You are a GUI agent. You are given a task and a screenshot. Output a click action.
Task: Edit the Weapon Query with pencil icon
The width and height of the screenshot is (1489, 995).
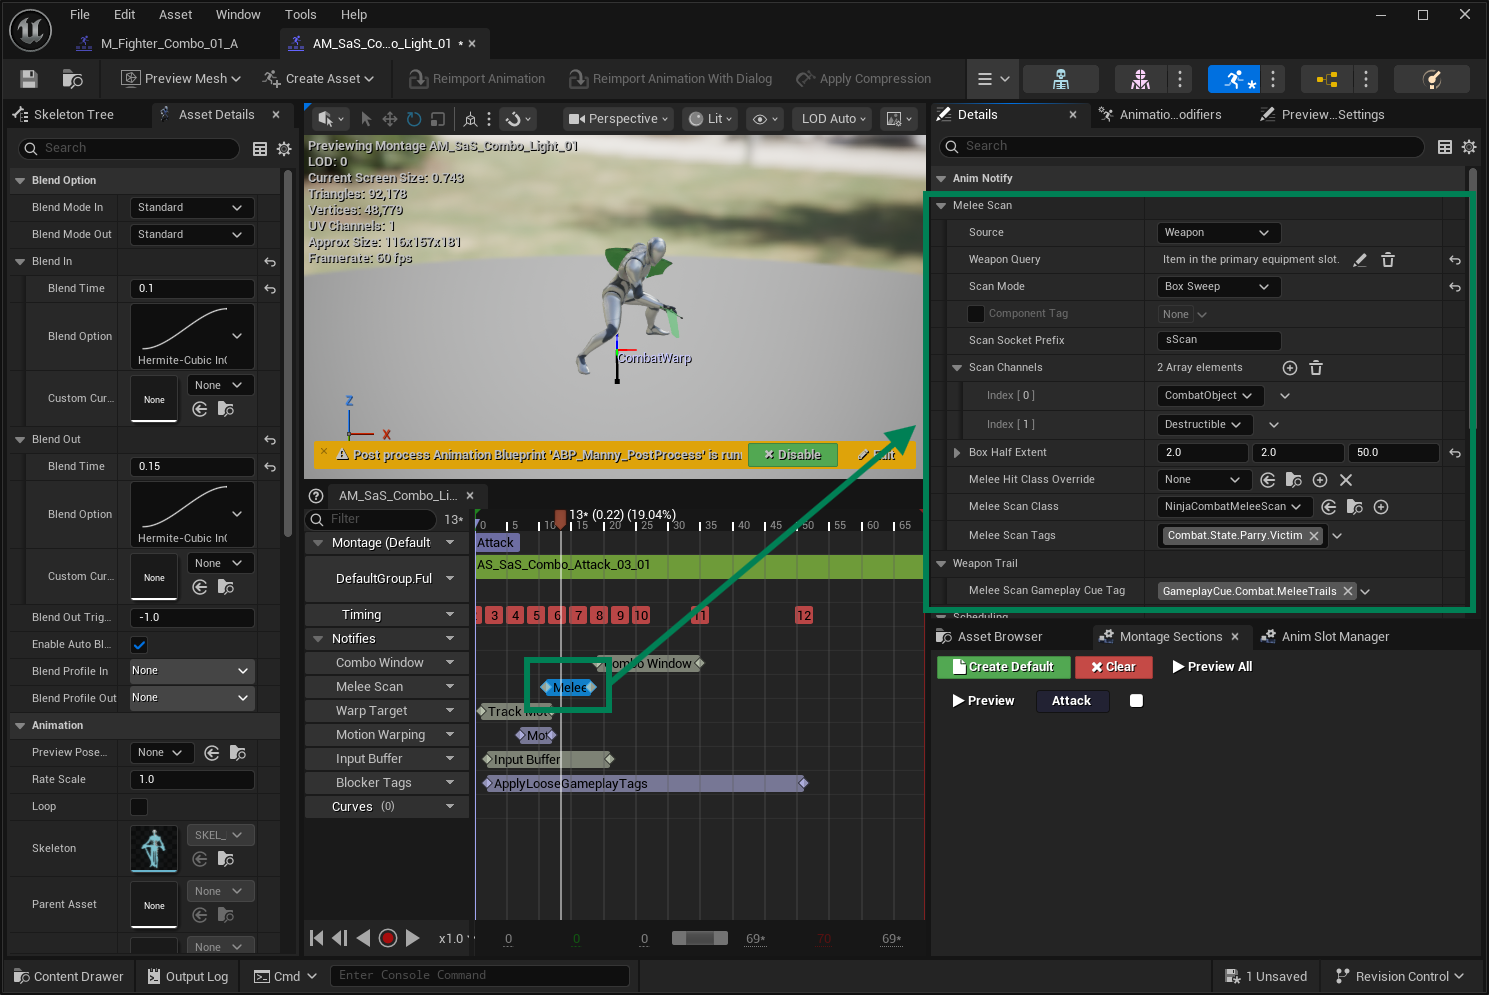1360,260
